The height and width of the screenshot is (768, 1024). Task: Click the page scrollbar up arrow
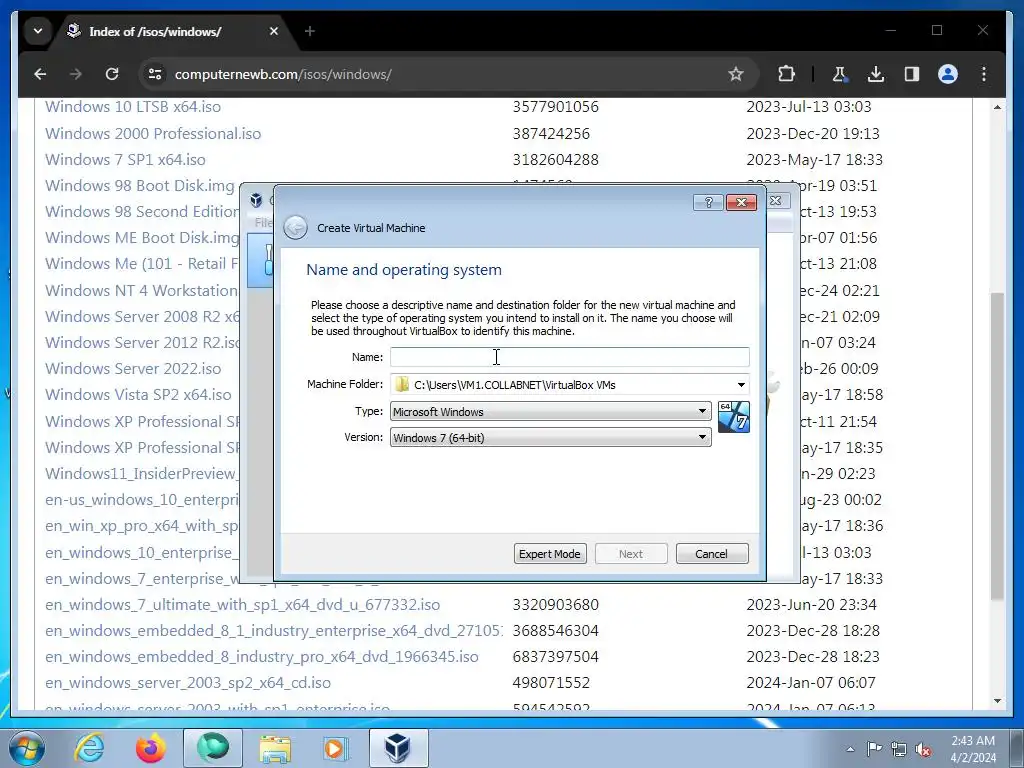point(997,106)
